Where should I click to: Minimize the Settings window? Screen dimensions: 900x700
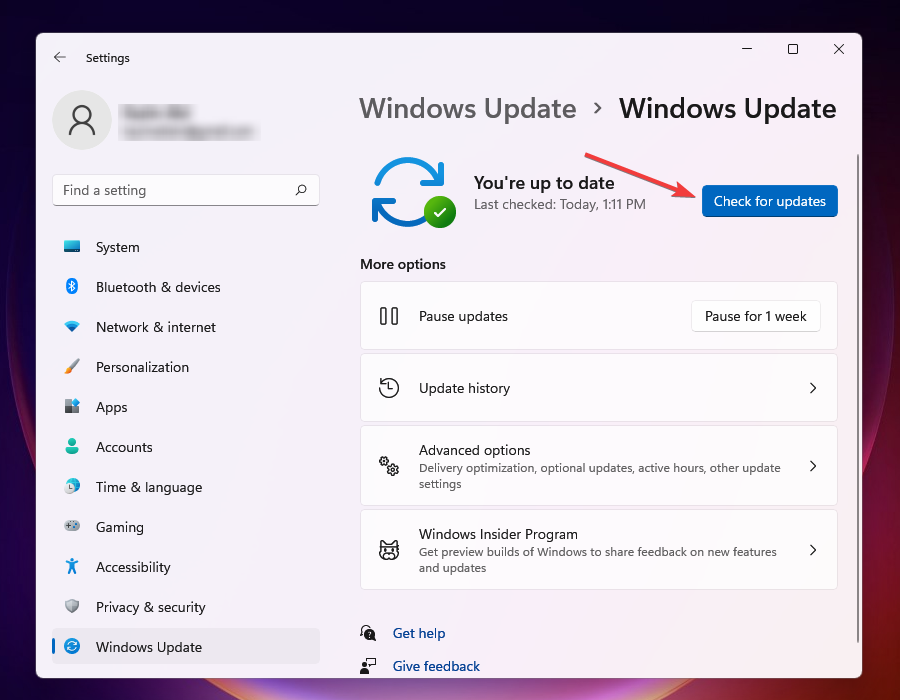click(x=747, y=49)
